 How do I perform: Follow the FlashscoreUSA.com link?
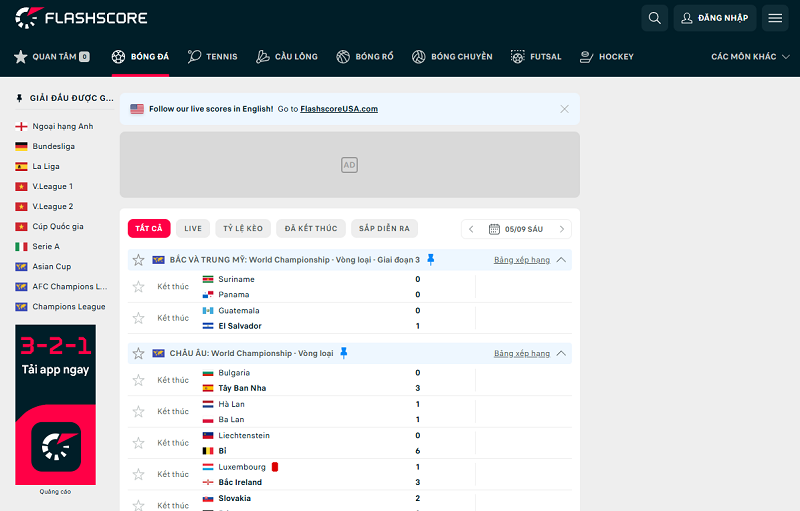click(x=339, y=109)
